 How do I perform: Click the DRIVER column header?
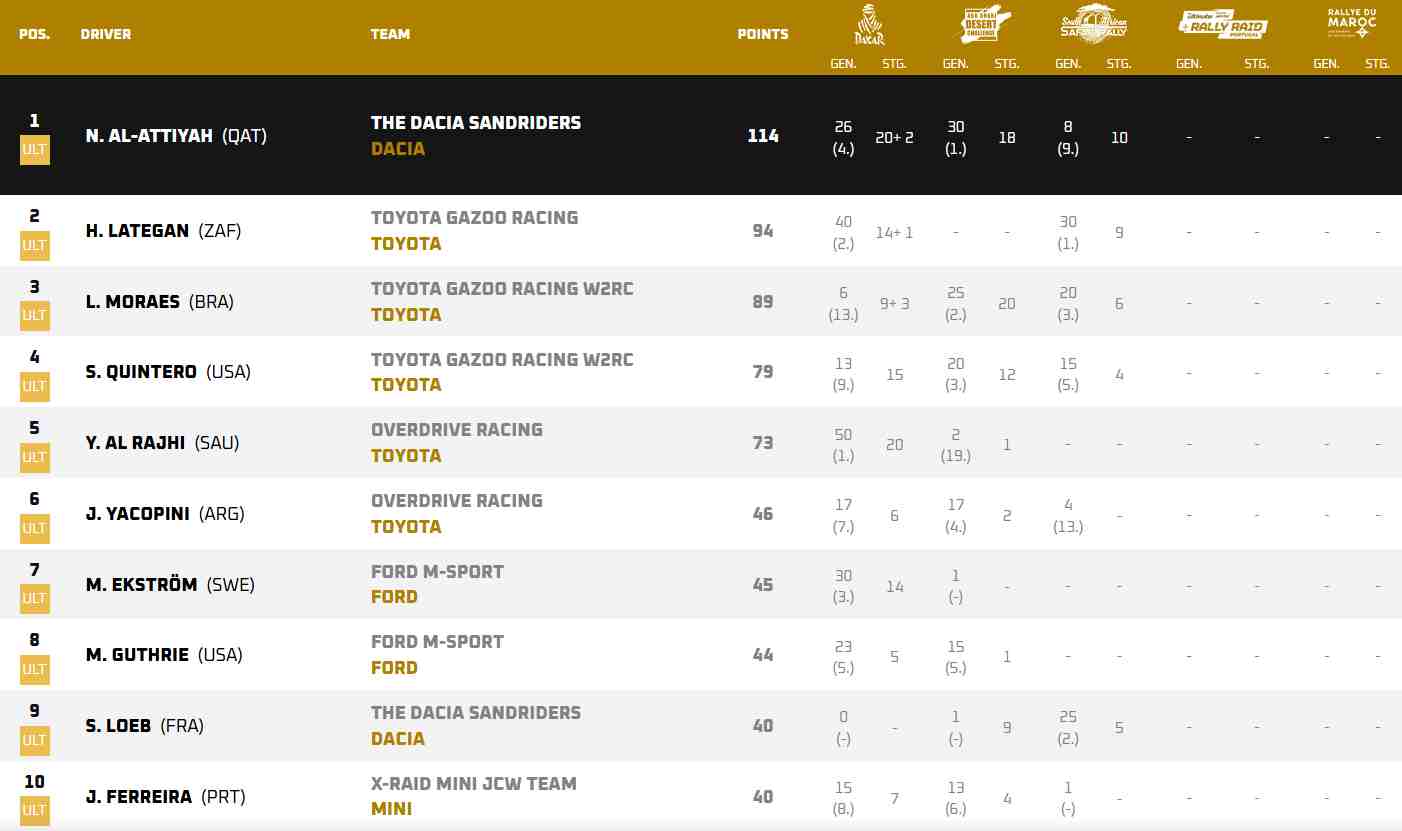pyautogui.click(x=106, y=34)
